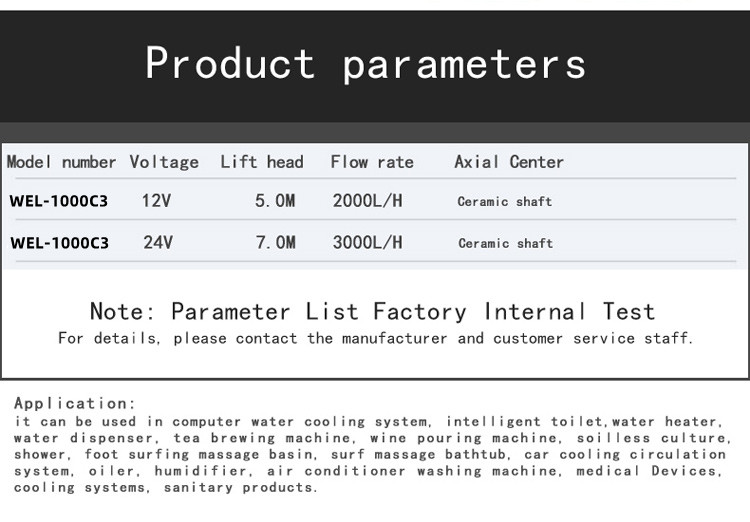Click the 24V voltage cell
This screenshot has height=522, width=750.
tap(158, 242)
